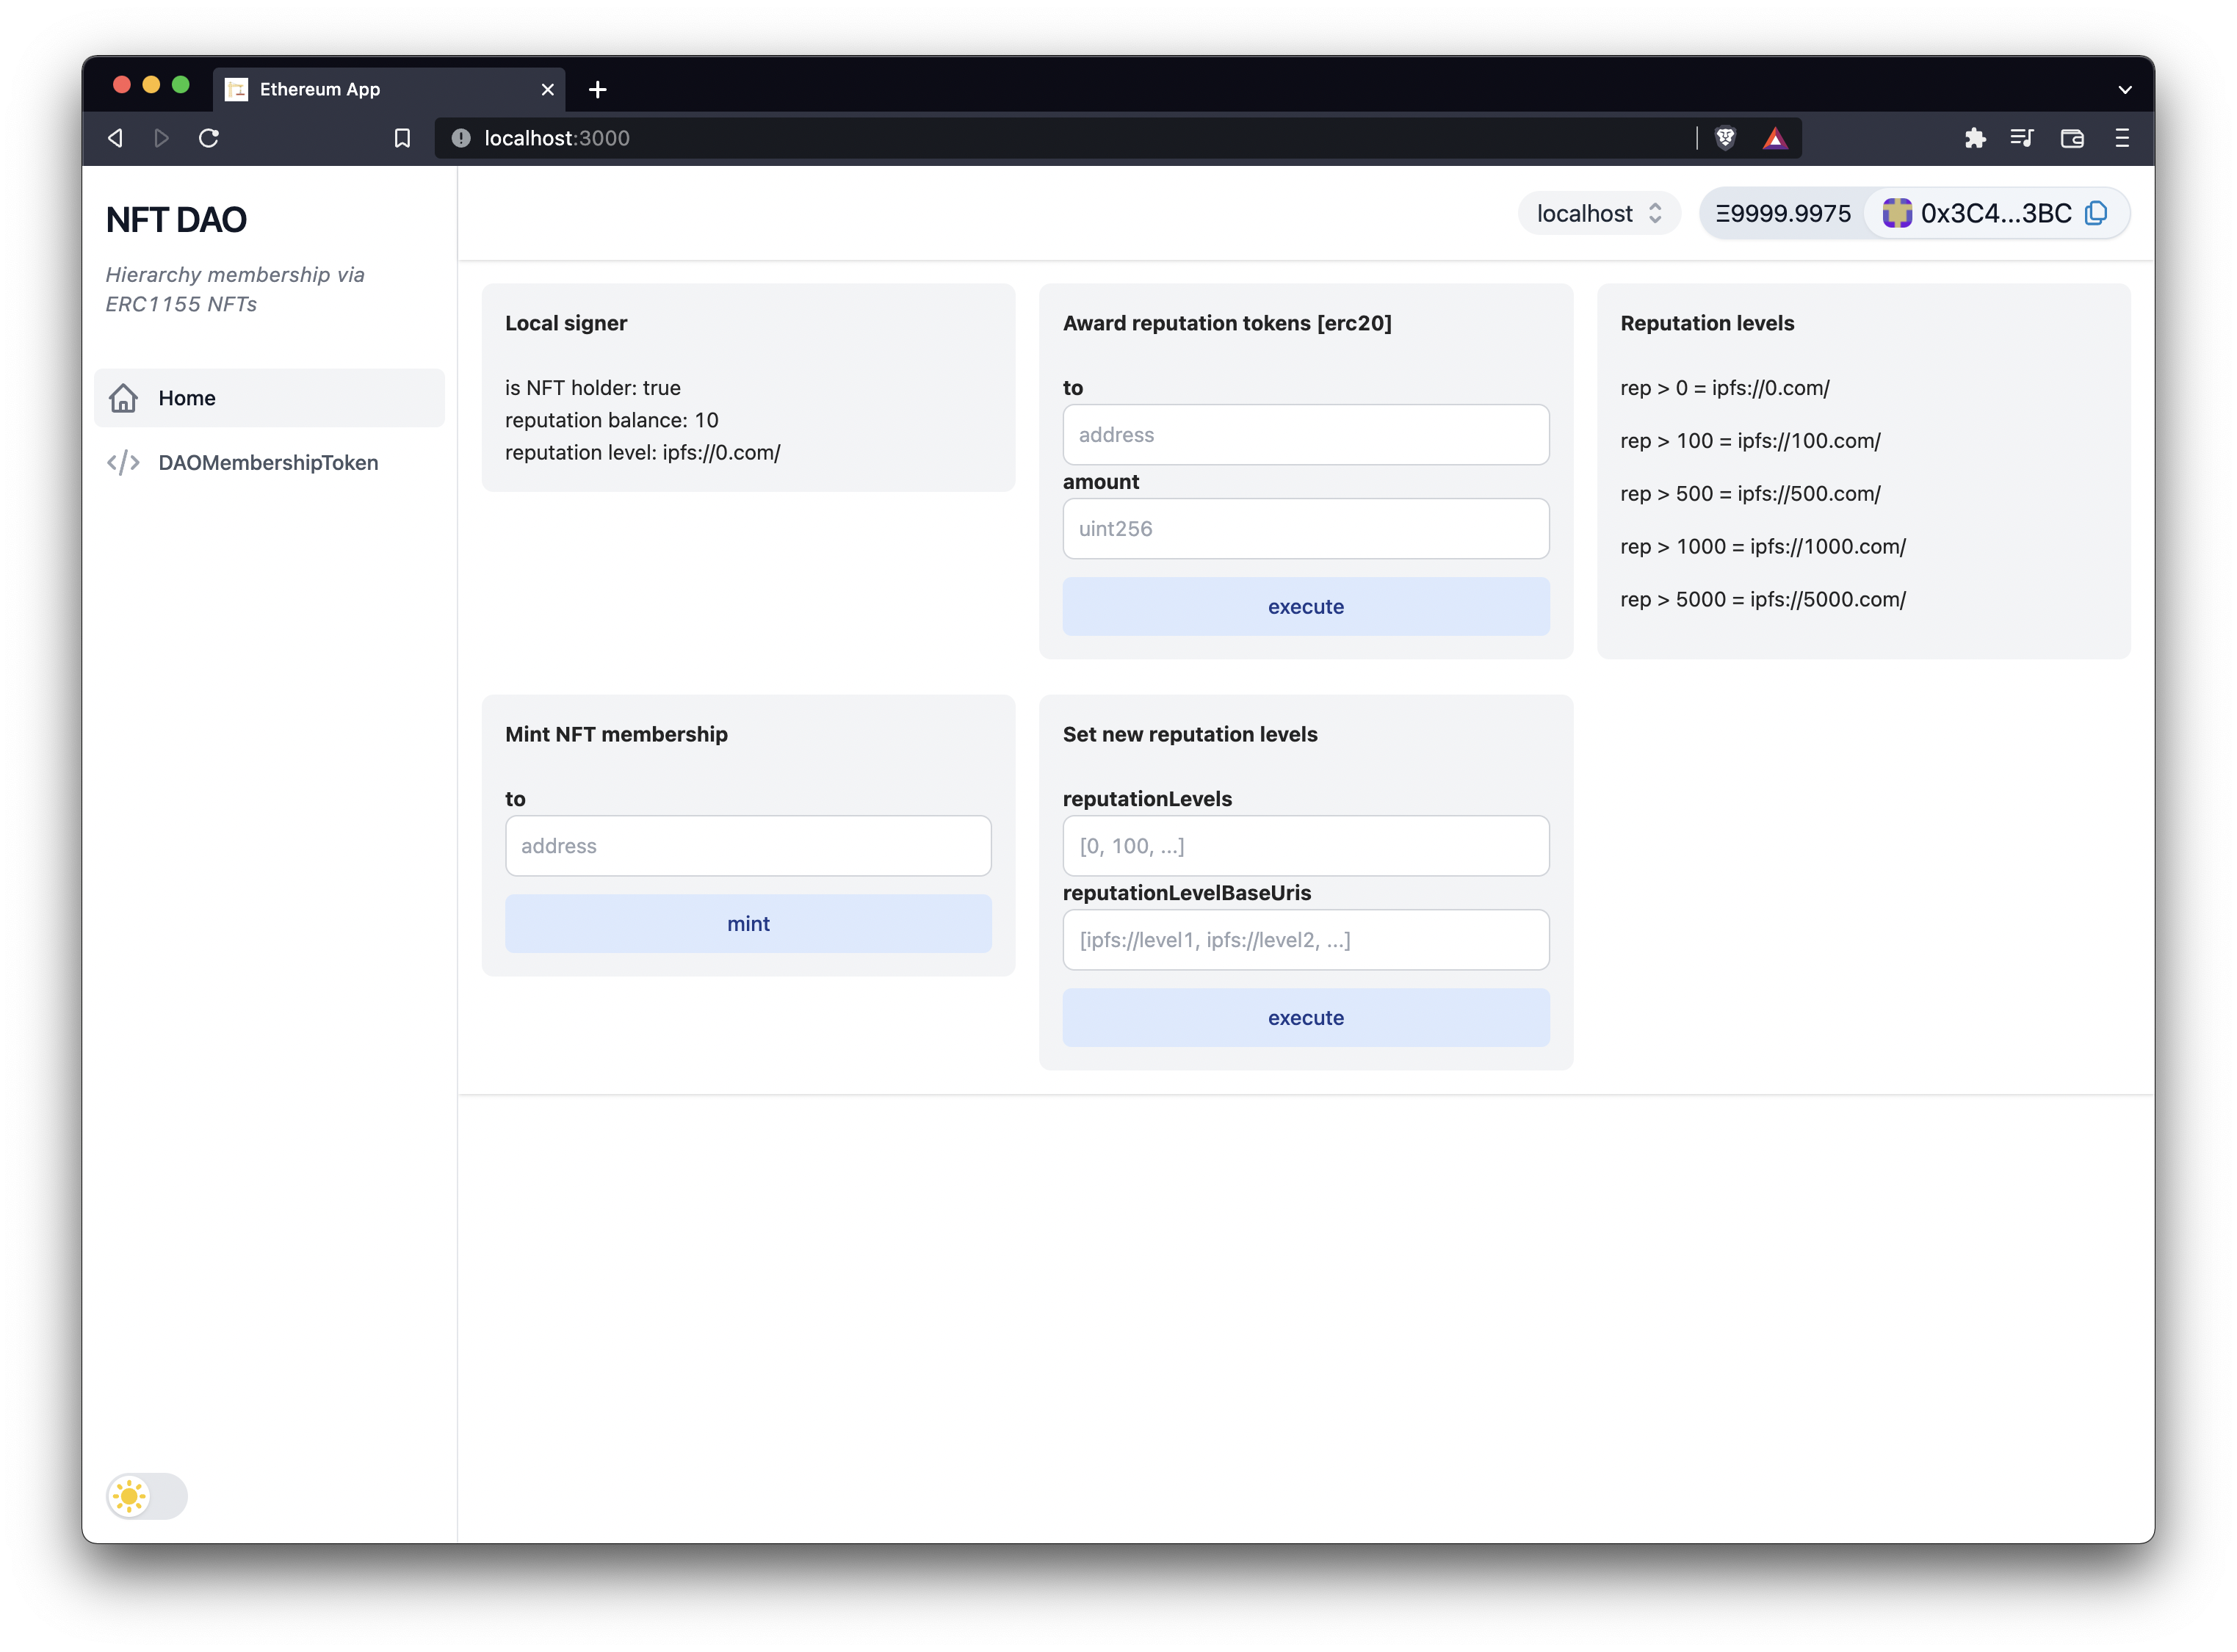Click the 'rep > 5000 = ipfs://5000.com/' line
2237x1652 pixels.
point(1763,600)
